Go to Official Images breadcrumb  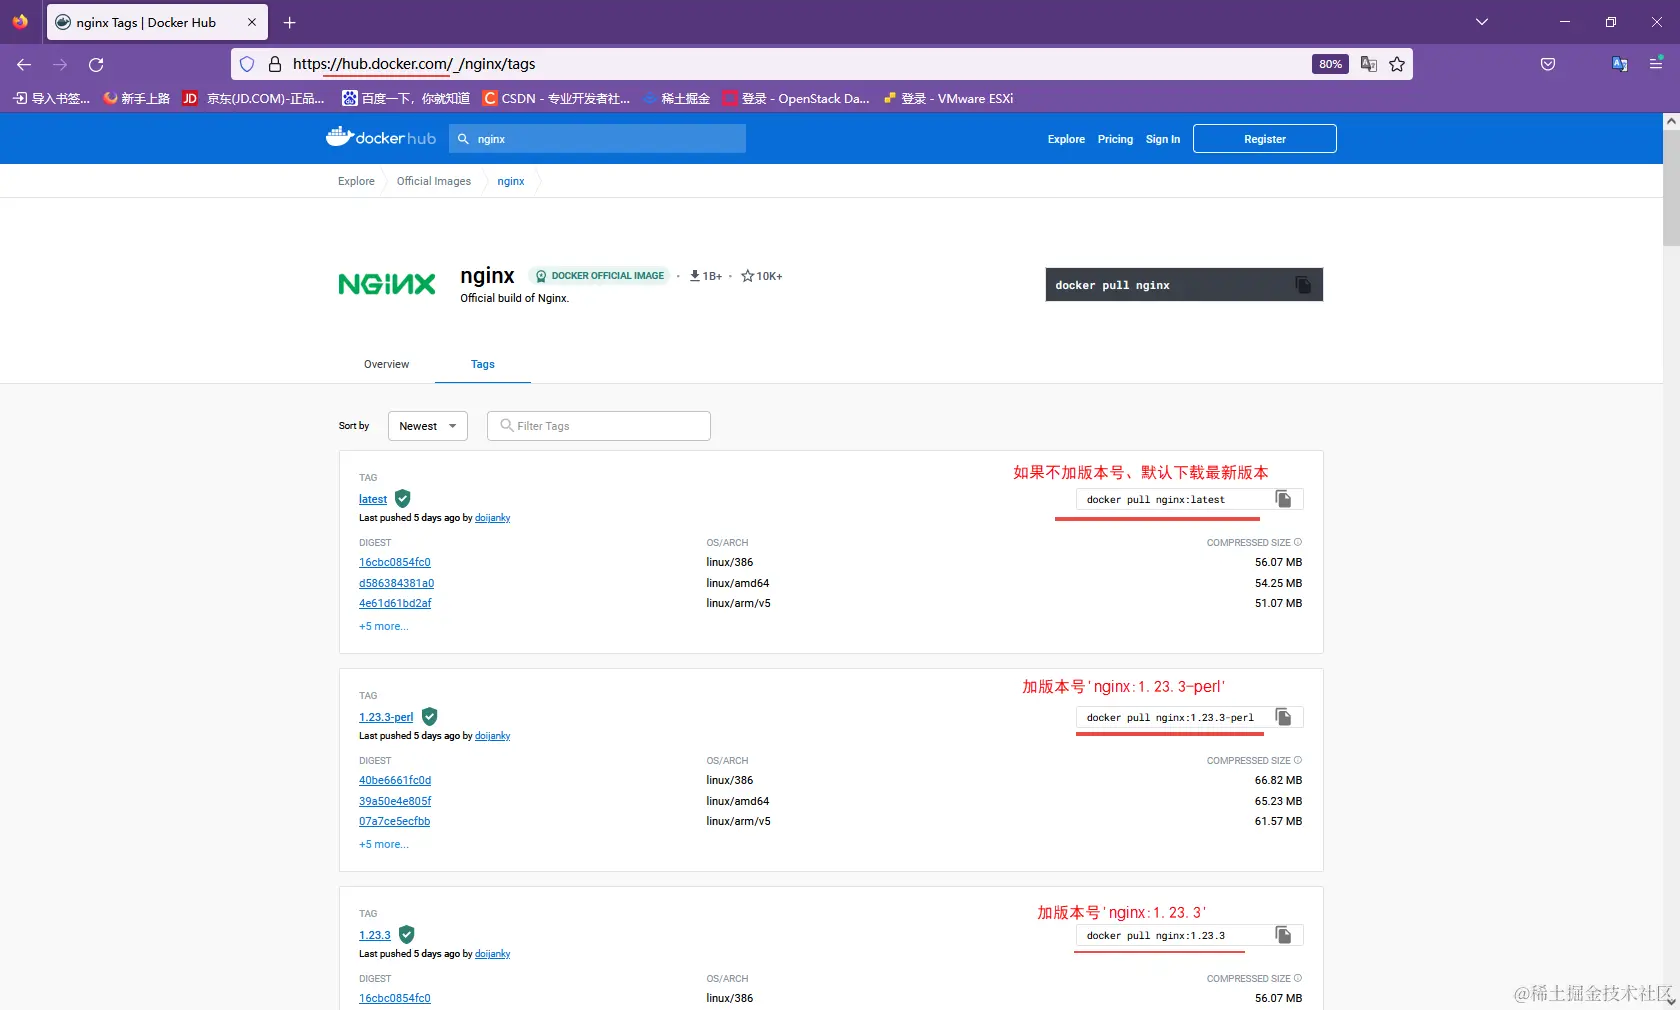pyautogui.click(x=434, y=181)
